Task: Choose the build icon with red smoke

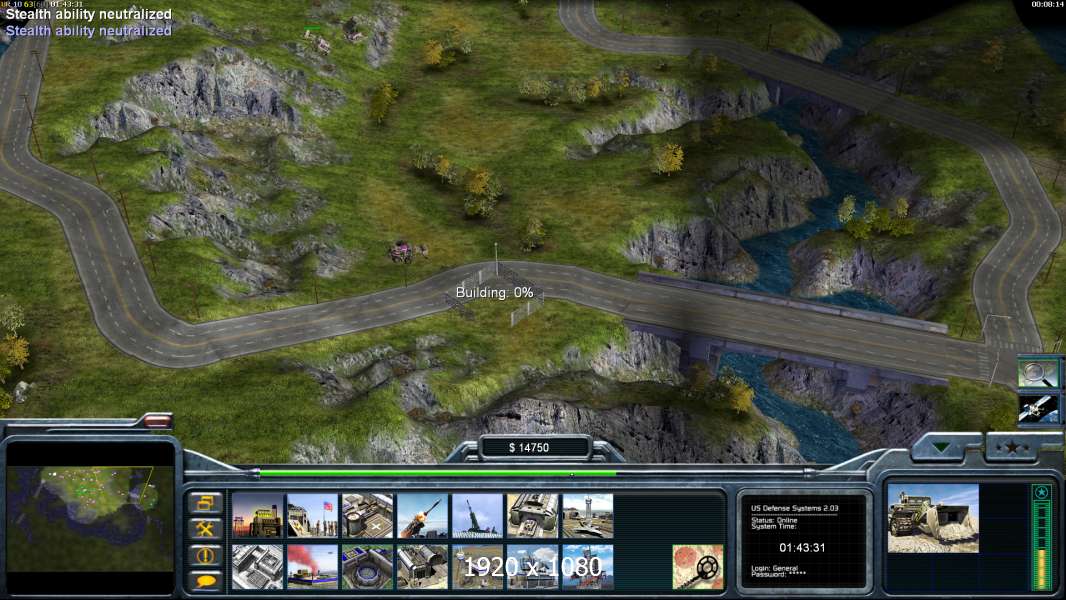Action: (313, 567)
